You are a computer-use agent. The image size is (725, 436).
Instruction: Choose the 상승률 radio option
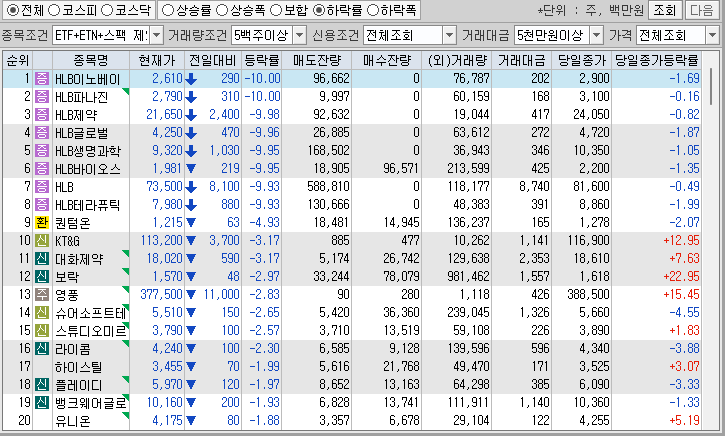pyautogui.click(x=168, y=10)
